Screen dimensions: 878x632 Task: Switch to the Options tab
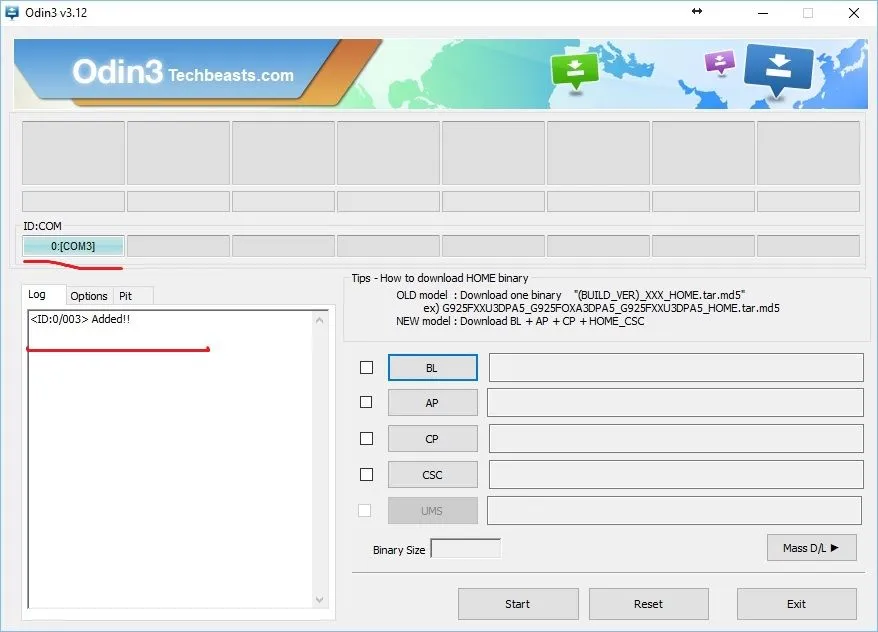click(x=89, y=296)
